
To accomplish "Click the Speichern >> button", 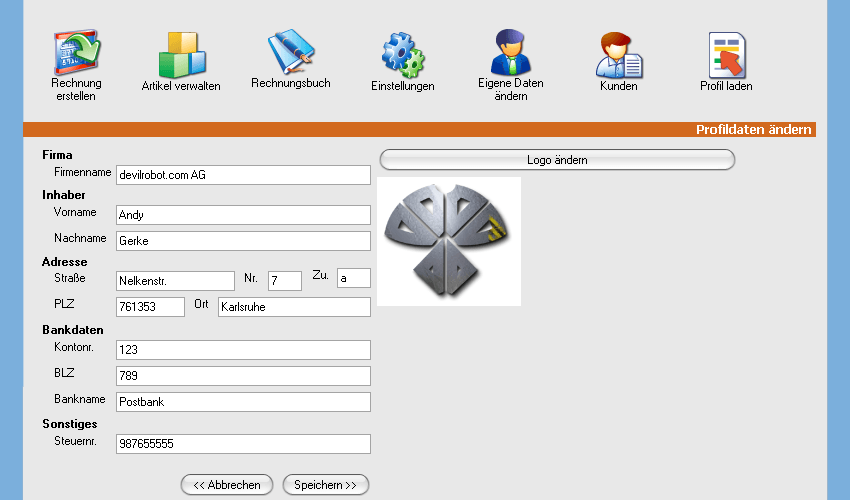I will [326, 485].
